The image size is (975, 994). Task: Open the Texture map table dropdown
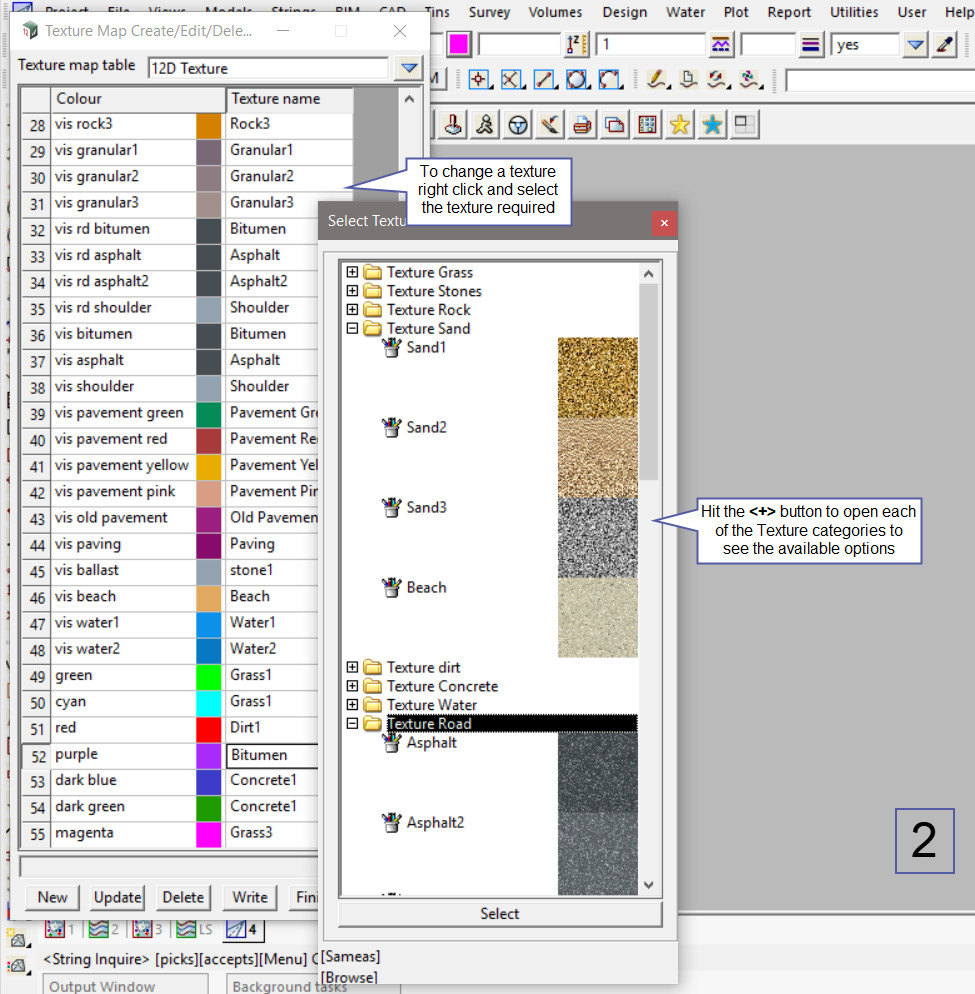click(x=407, y=68)
